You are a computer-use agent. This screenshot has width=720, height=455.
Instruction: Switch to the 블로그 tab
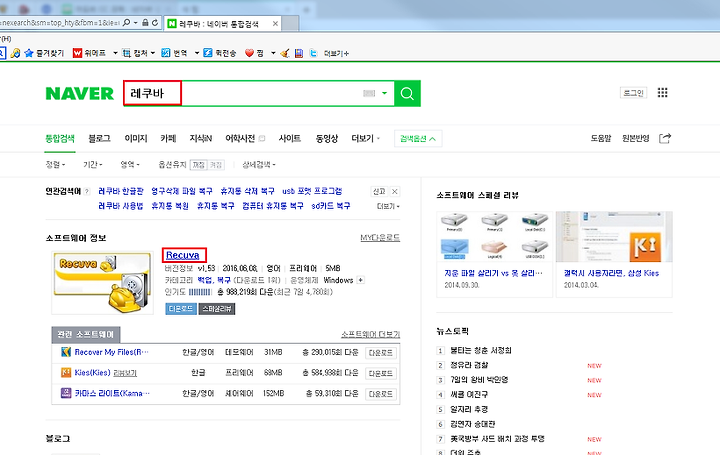99,139
